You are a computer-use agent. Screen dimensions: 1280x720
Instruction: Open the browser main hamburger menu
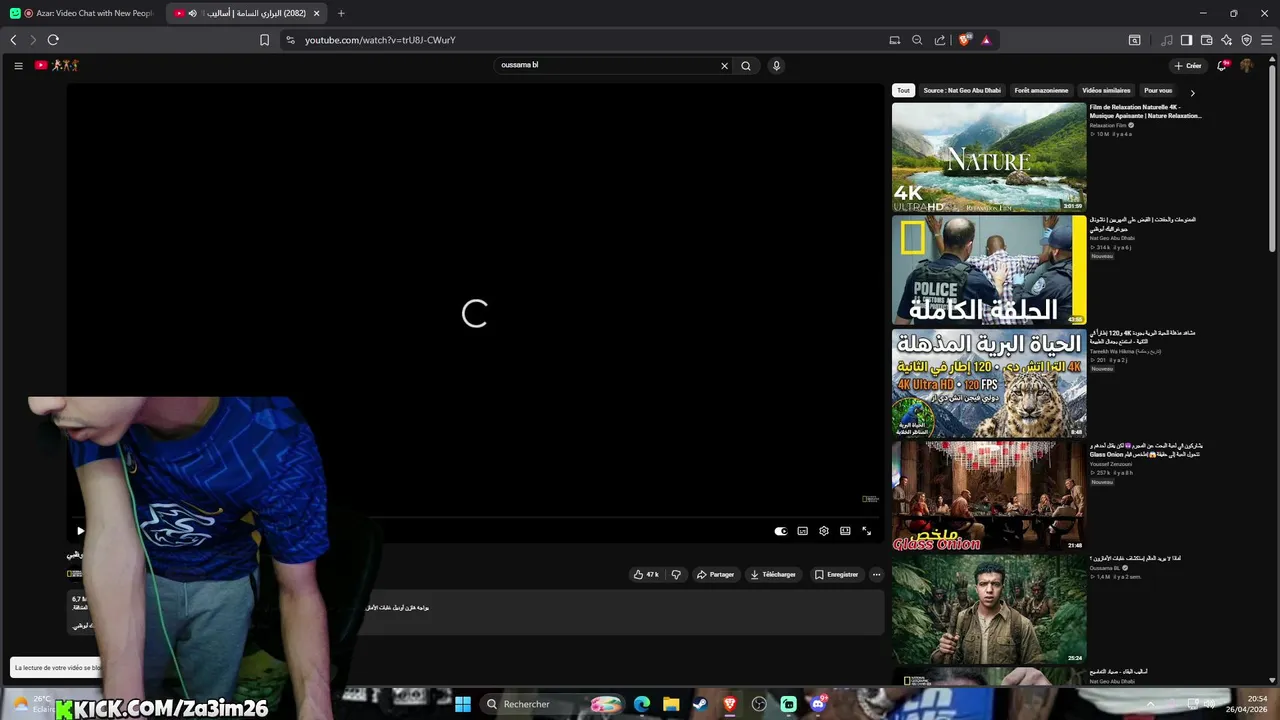click(x=1267, y=40)
